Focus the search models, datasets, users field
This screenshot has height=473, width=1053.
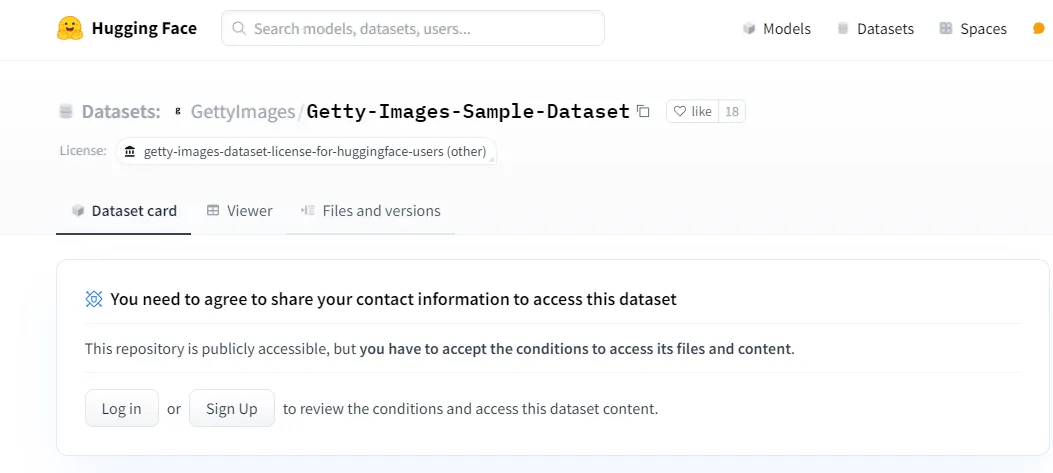(420, 29)
